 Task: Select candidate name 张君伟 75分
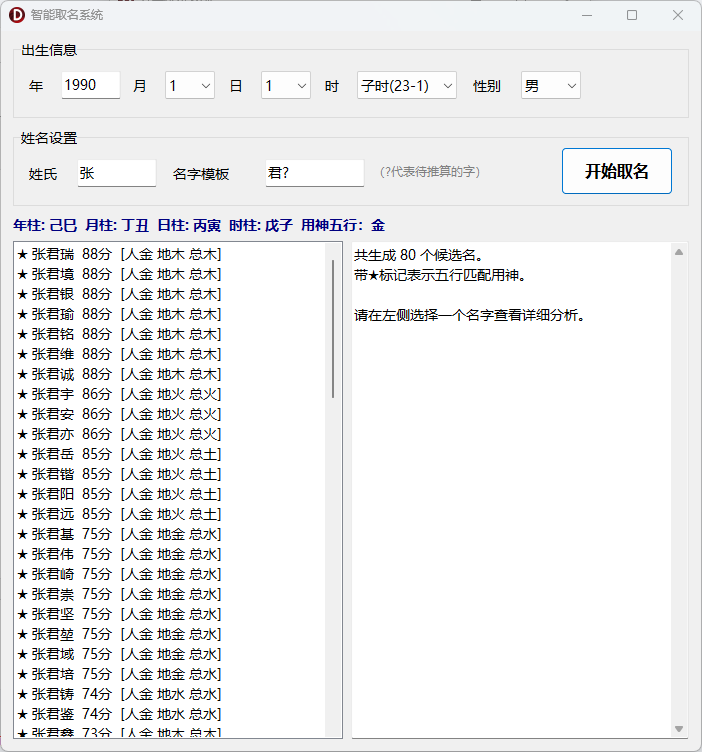pyautogui.click(x=170, y=554)
